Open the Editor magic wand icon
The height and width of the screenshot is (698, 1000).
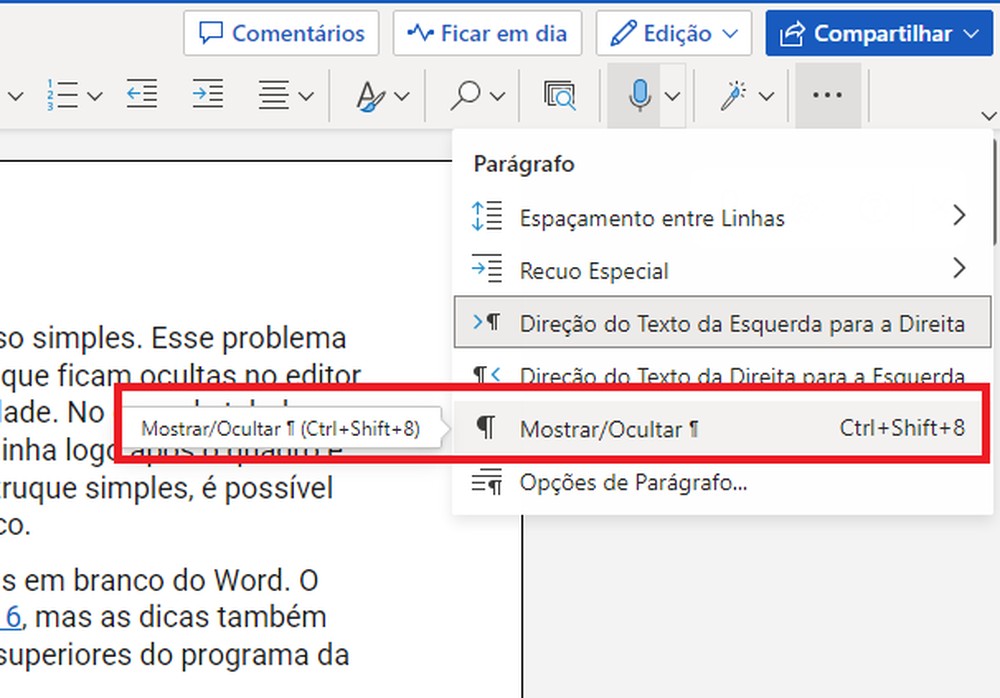[733, 95]
